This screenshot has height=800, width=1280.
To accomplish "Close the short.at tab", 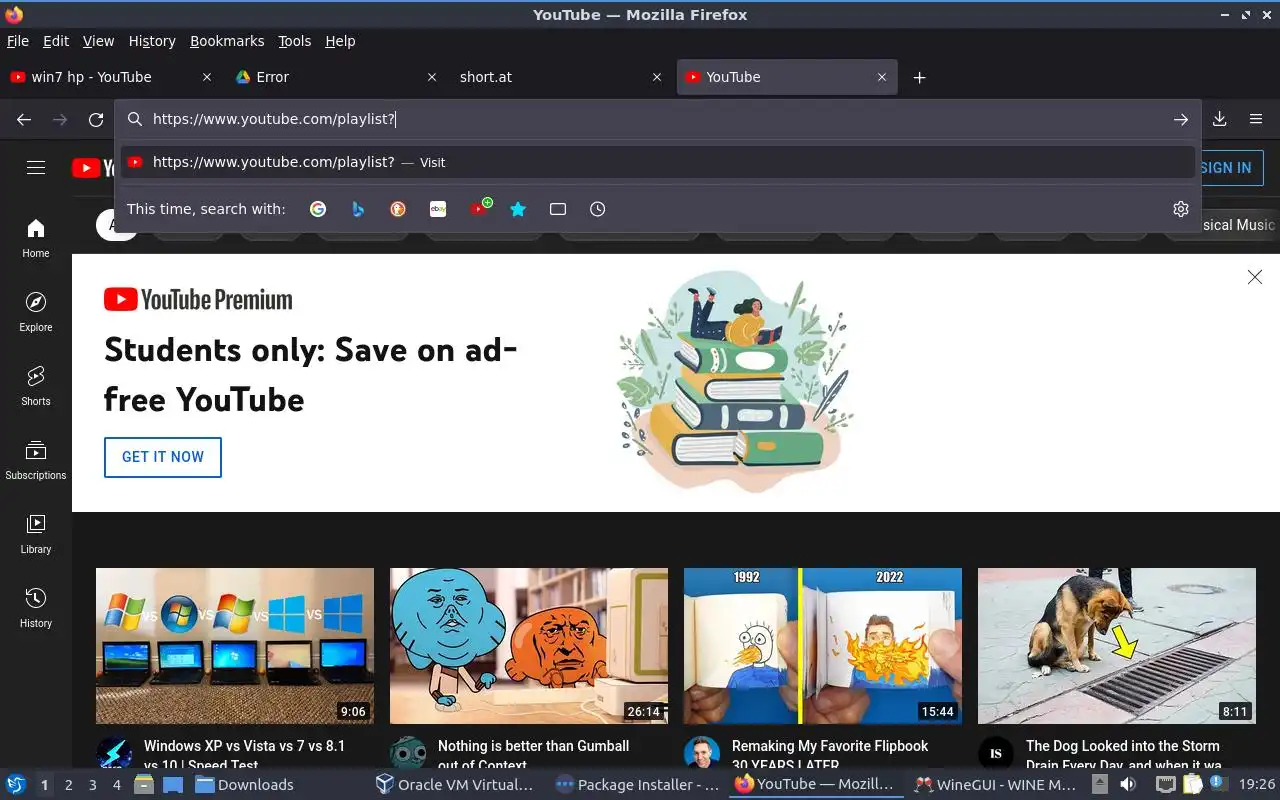I will click(x=657, y=77).
